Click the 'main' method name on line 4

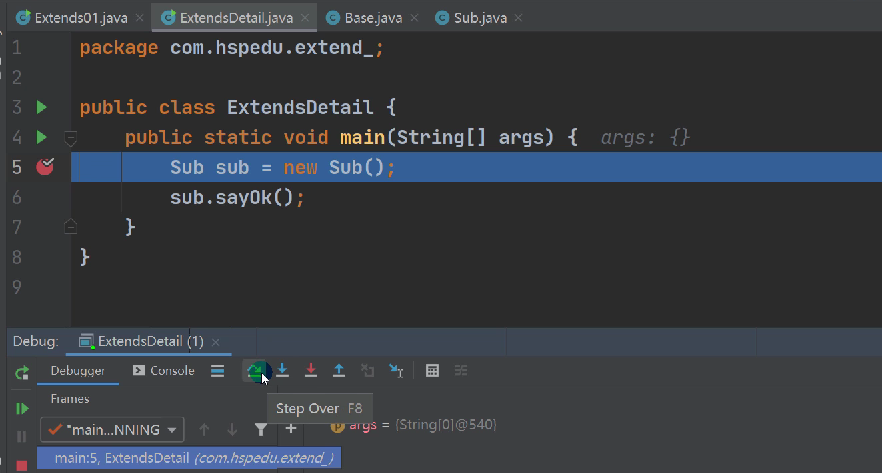[x=362, y=137]
